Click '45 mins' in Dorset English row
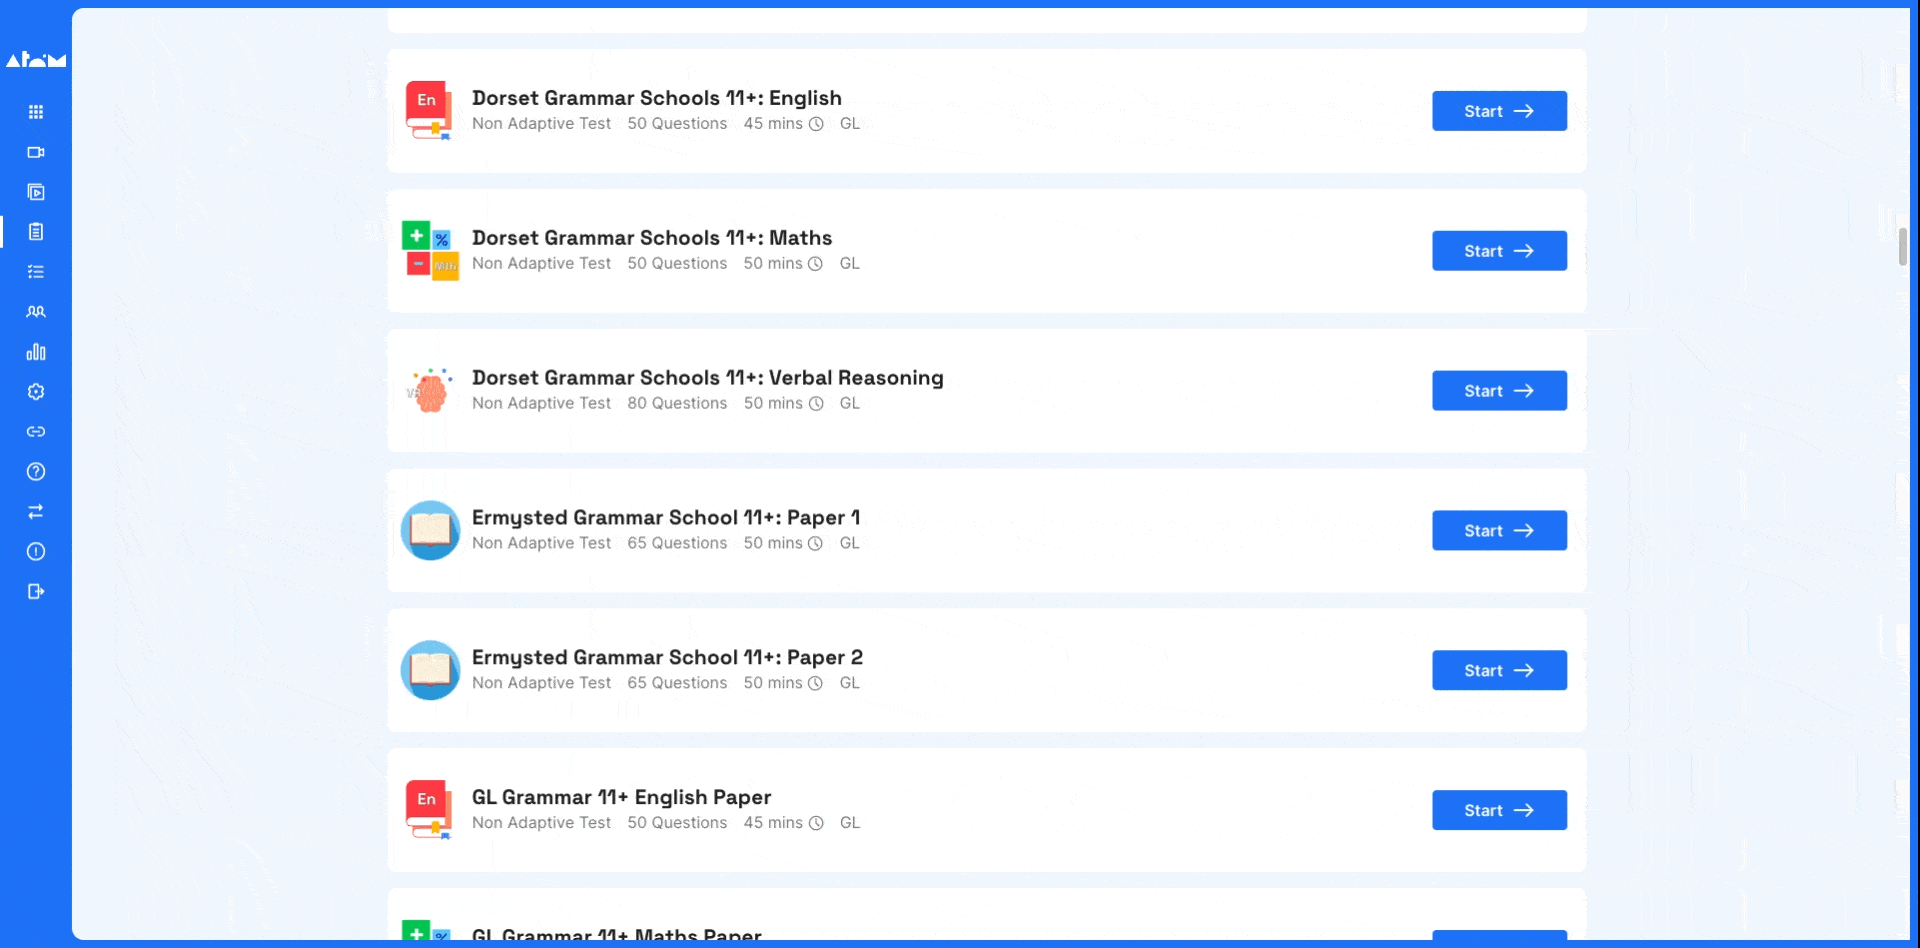The width and height of the screenshot is (1920, 948). coord(773,124)
